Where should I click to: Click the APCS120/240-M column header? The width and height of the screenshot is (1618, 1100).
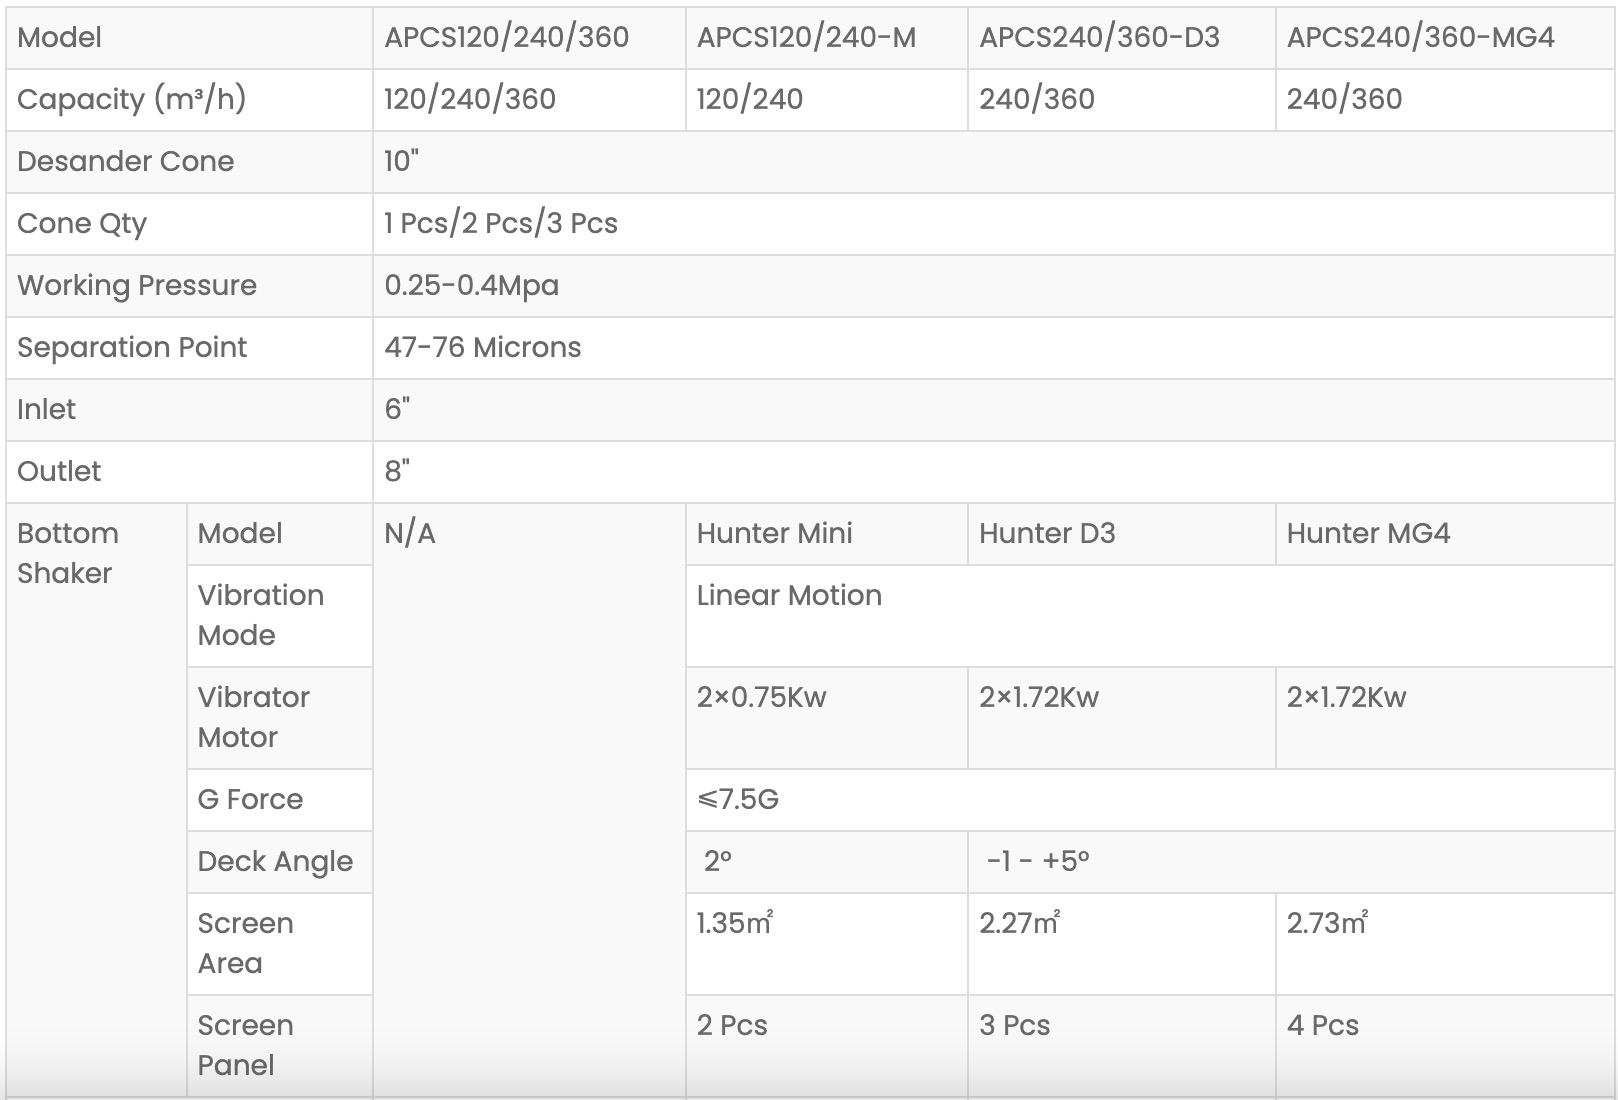click(x=806, y=38)
